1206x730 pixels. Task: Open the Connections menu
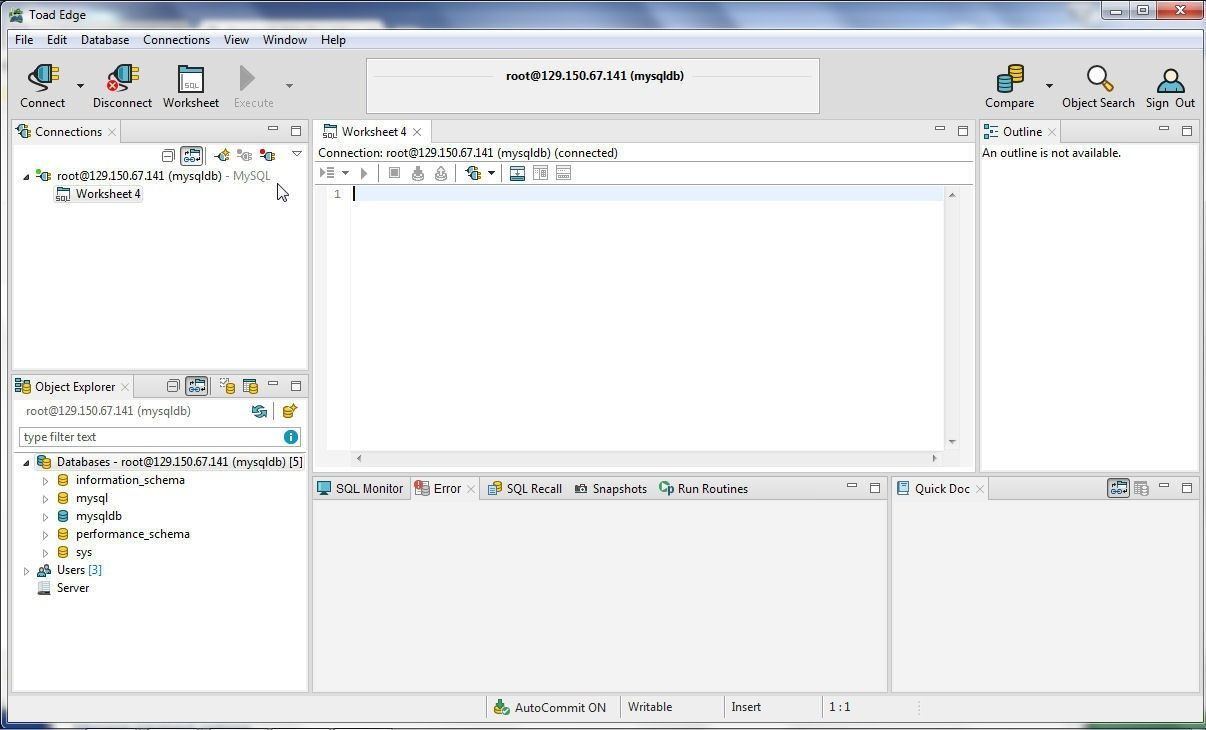click(x=176, y=40)
